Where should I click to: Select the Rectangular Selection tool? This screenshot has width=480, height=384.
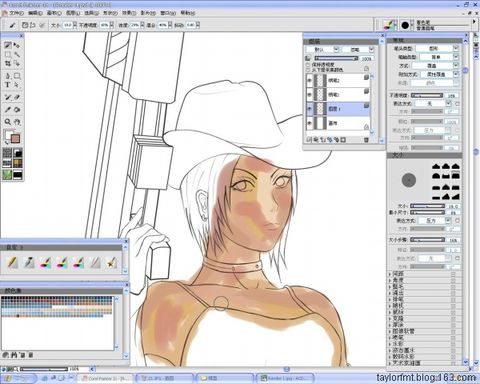(7, 54)
